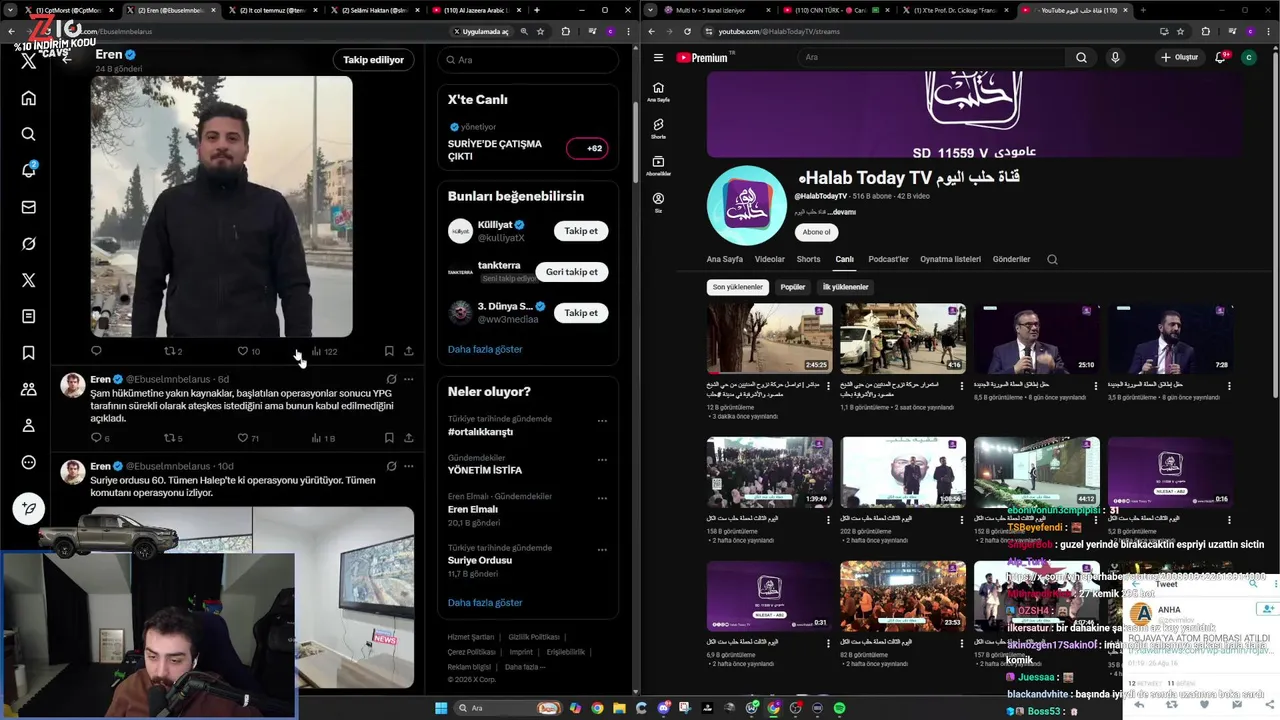Open YouTube hamburger guide menu
The height and width of the screenshot is (720, 1280).
(x=657, y=57)
